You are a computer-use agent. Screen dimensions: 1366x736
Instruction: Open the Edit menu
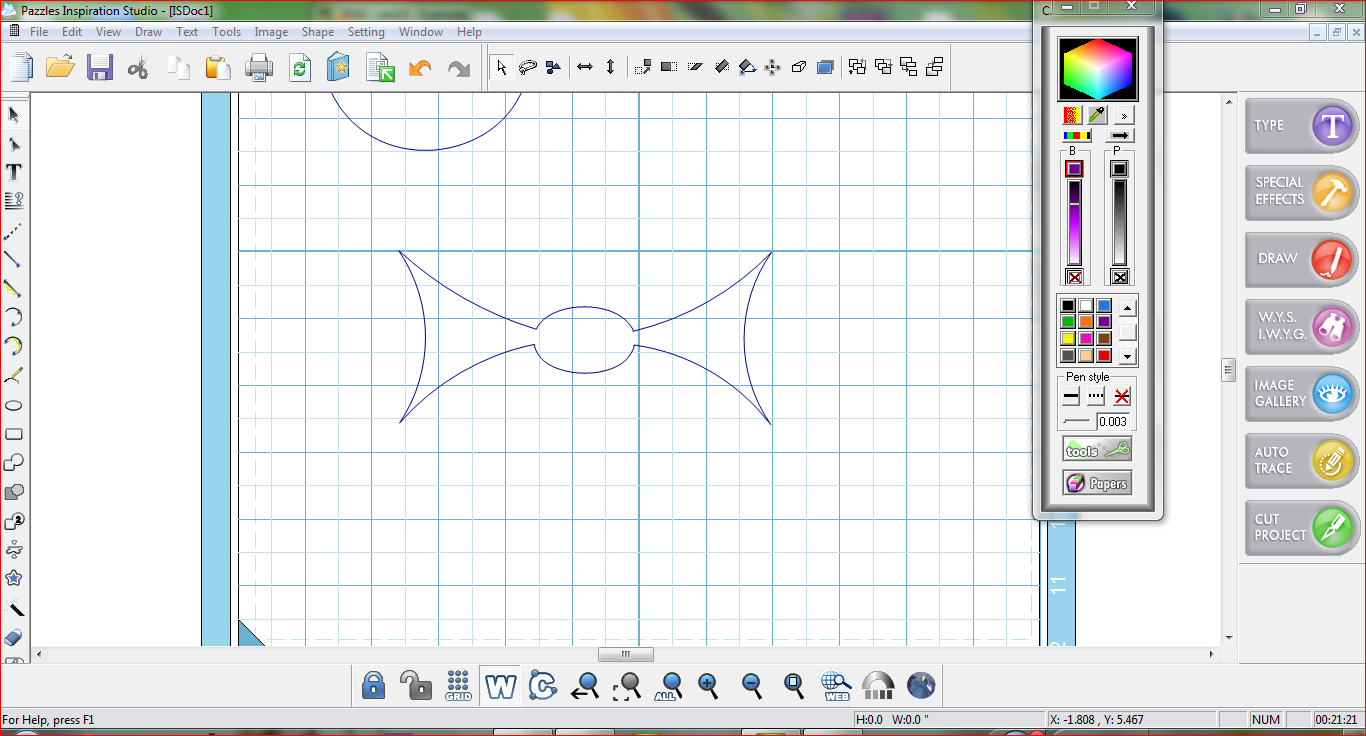[72, 32]
